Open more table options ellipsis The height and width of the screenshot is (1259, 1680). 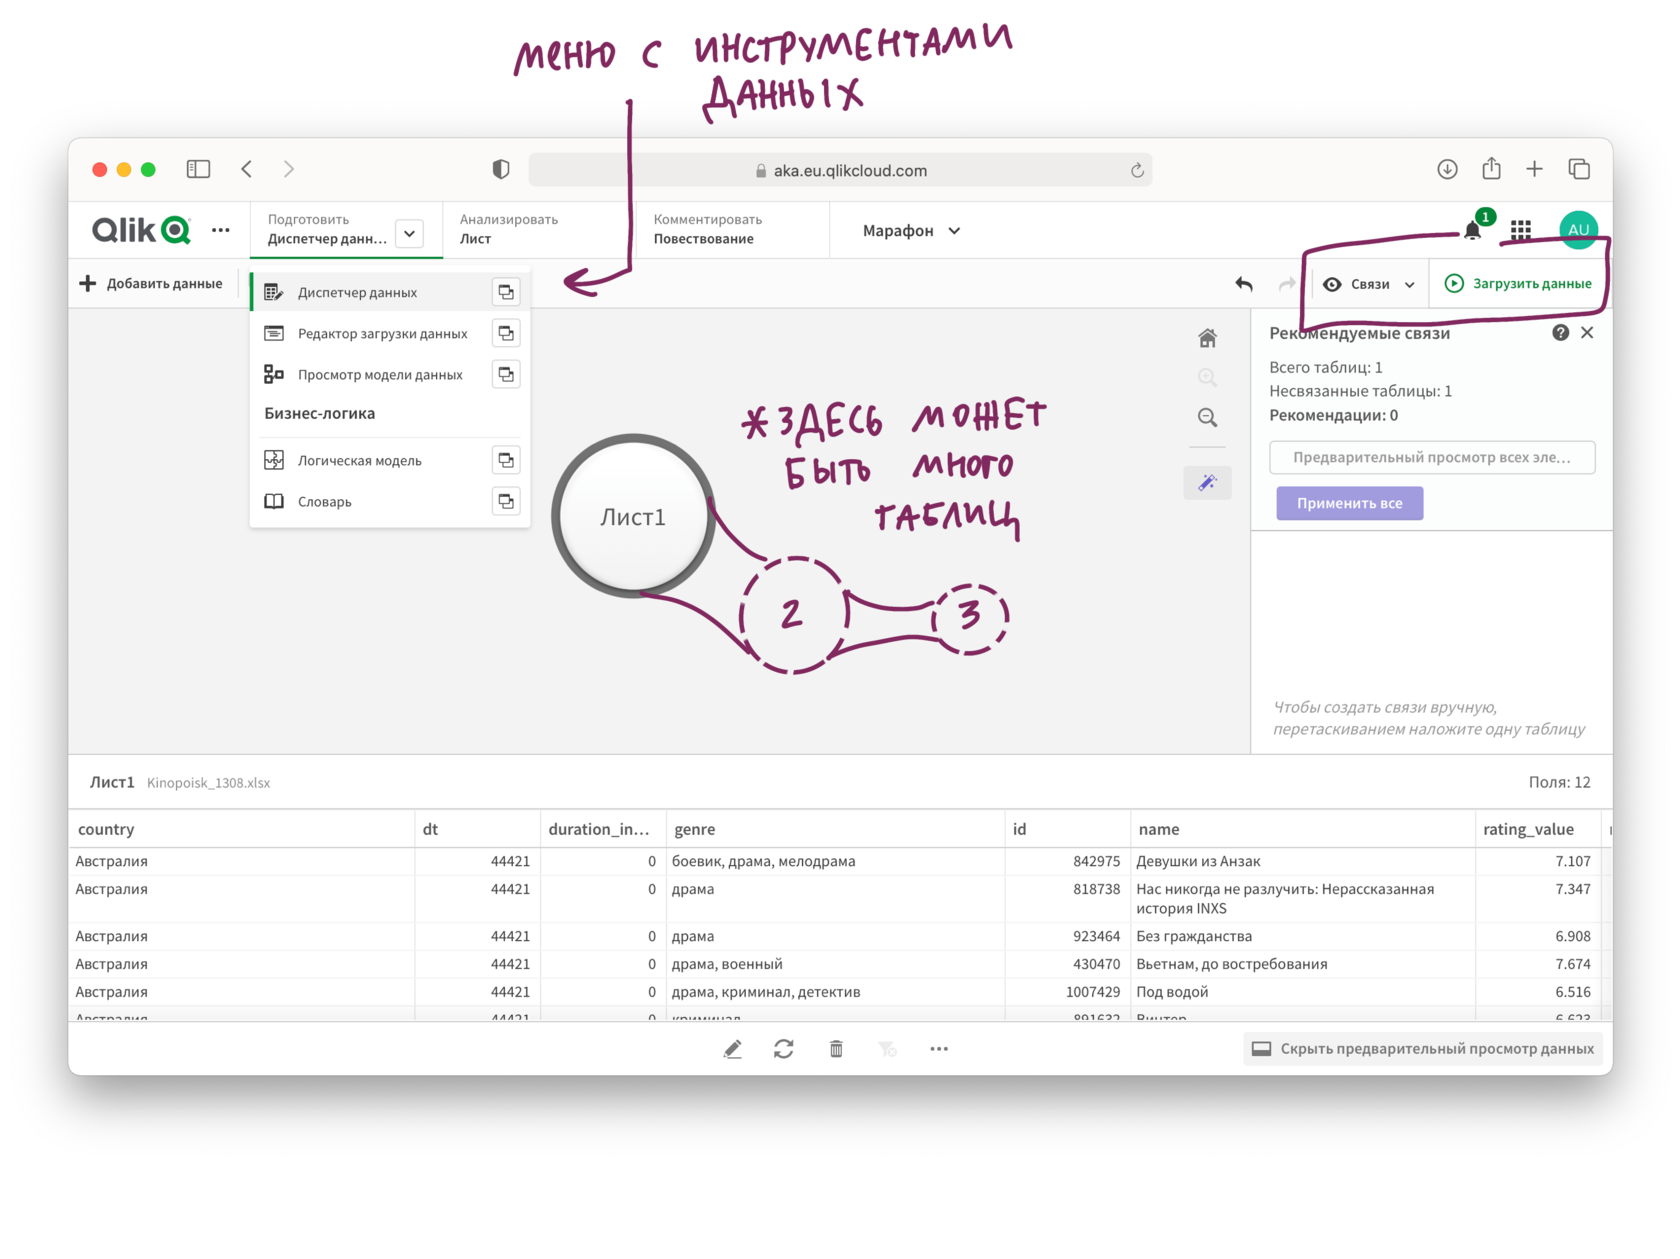click(939, 1049)
